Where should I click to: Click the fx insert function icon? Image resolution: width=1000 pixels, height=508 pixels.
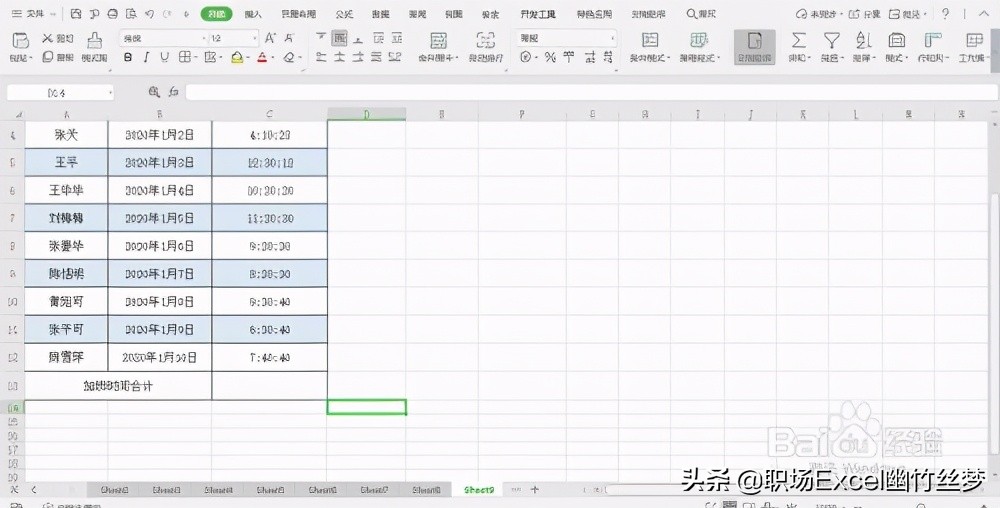click(173, 92)
